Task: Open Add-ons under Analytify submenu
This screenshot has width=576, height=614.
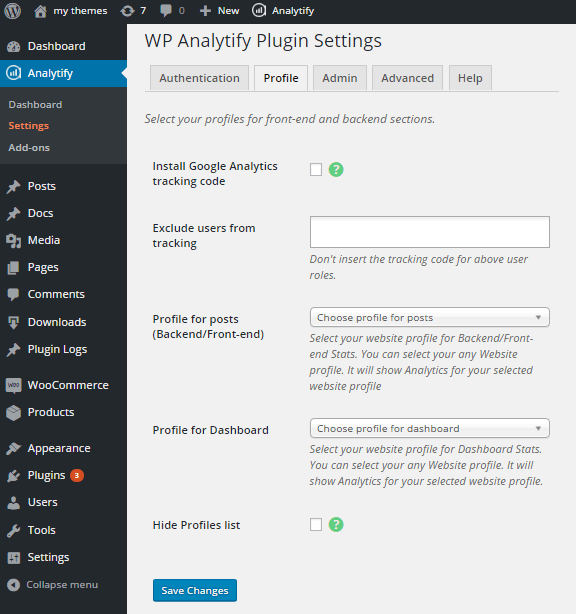Action: (29, 148)
